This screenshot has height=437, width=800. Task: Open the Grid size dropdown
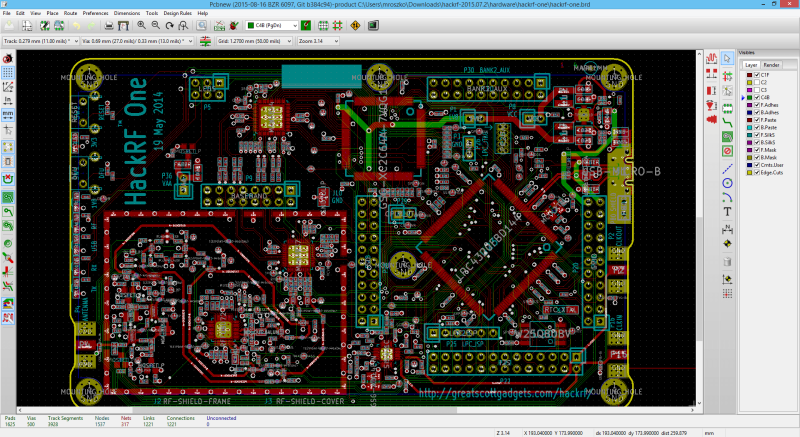(255, 41)
